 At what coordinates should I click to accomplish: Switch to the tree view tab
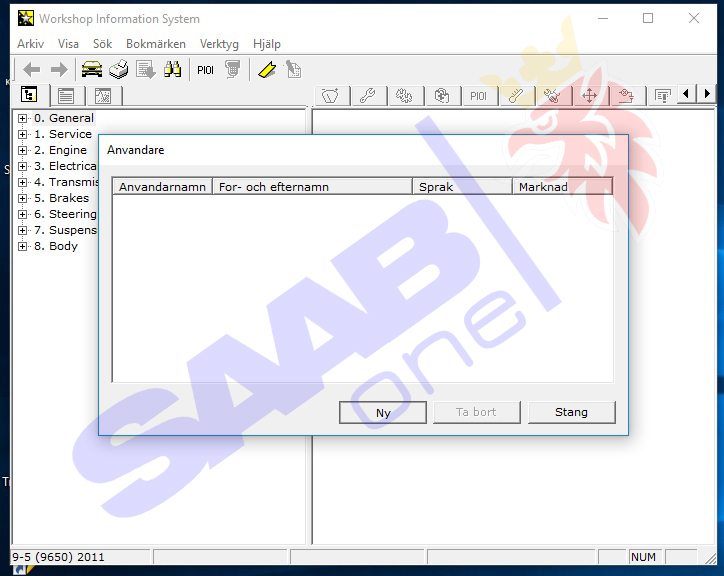point(29,95)
